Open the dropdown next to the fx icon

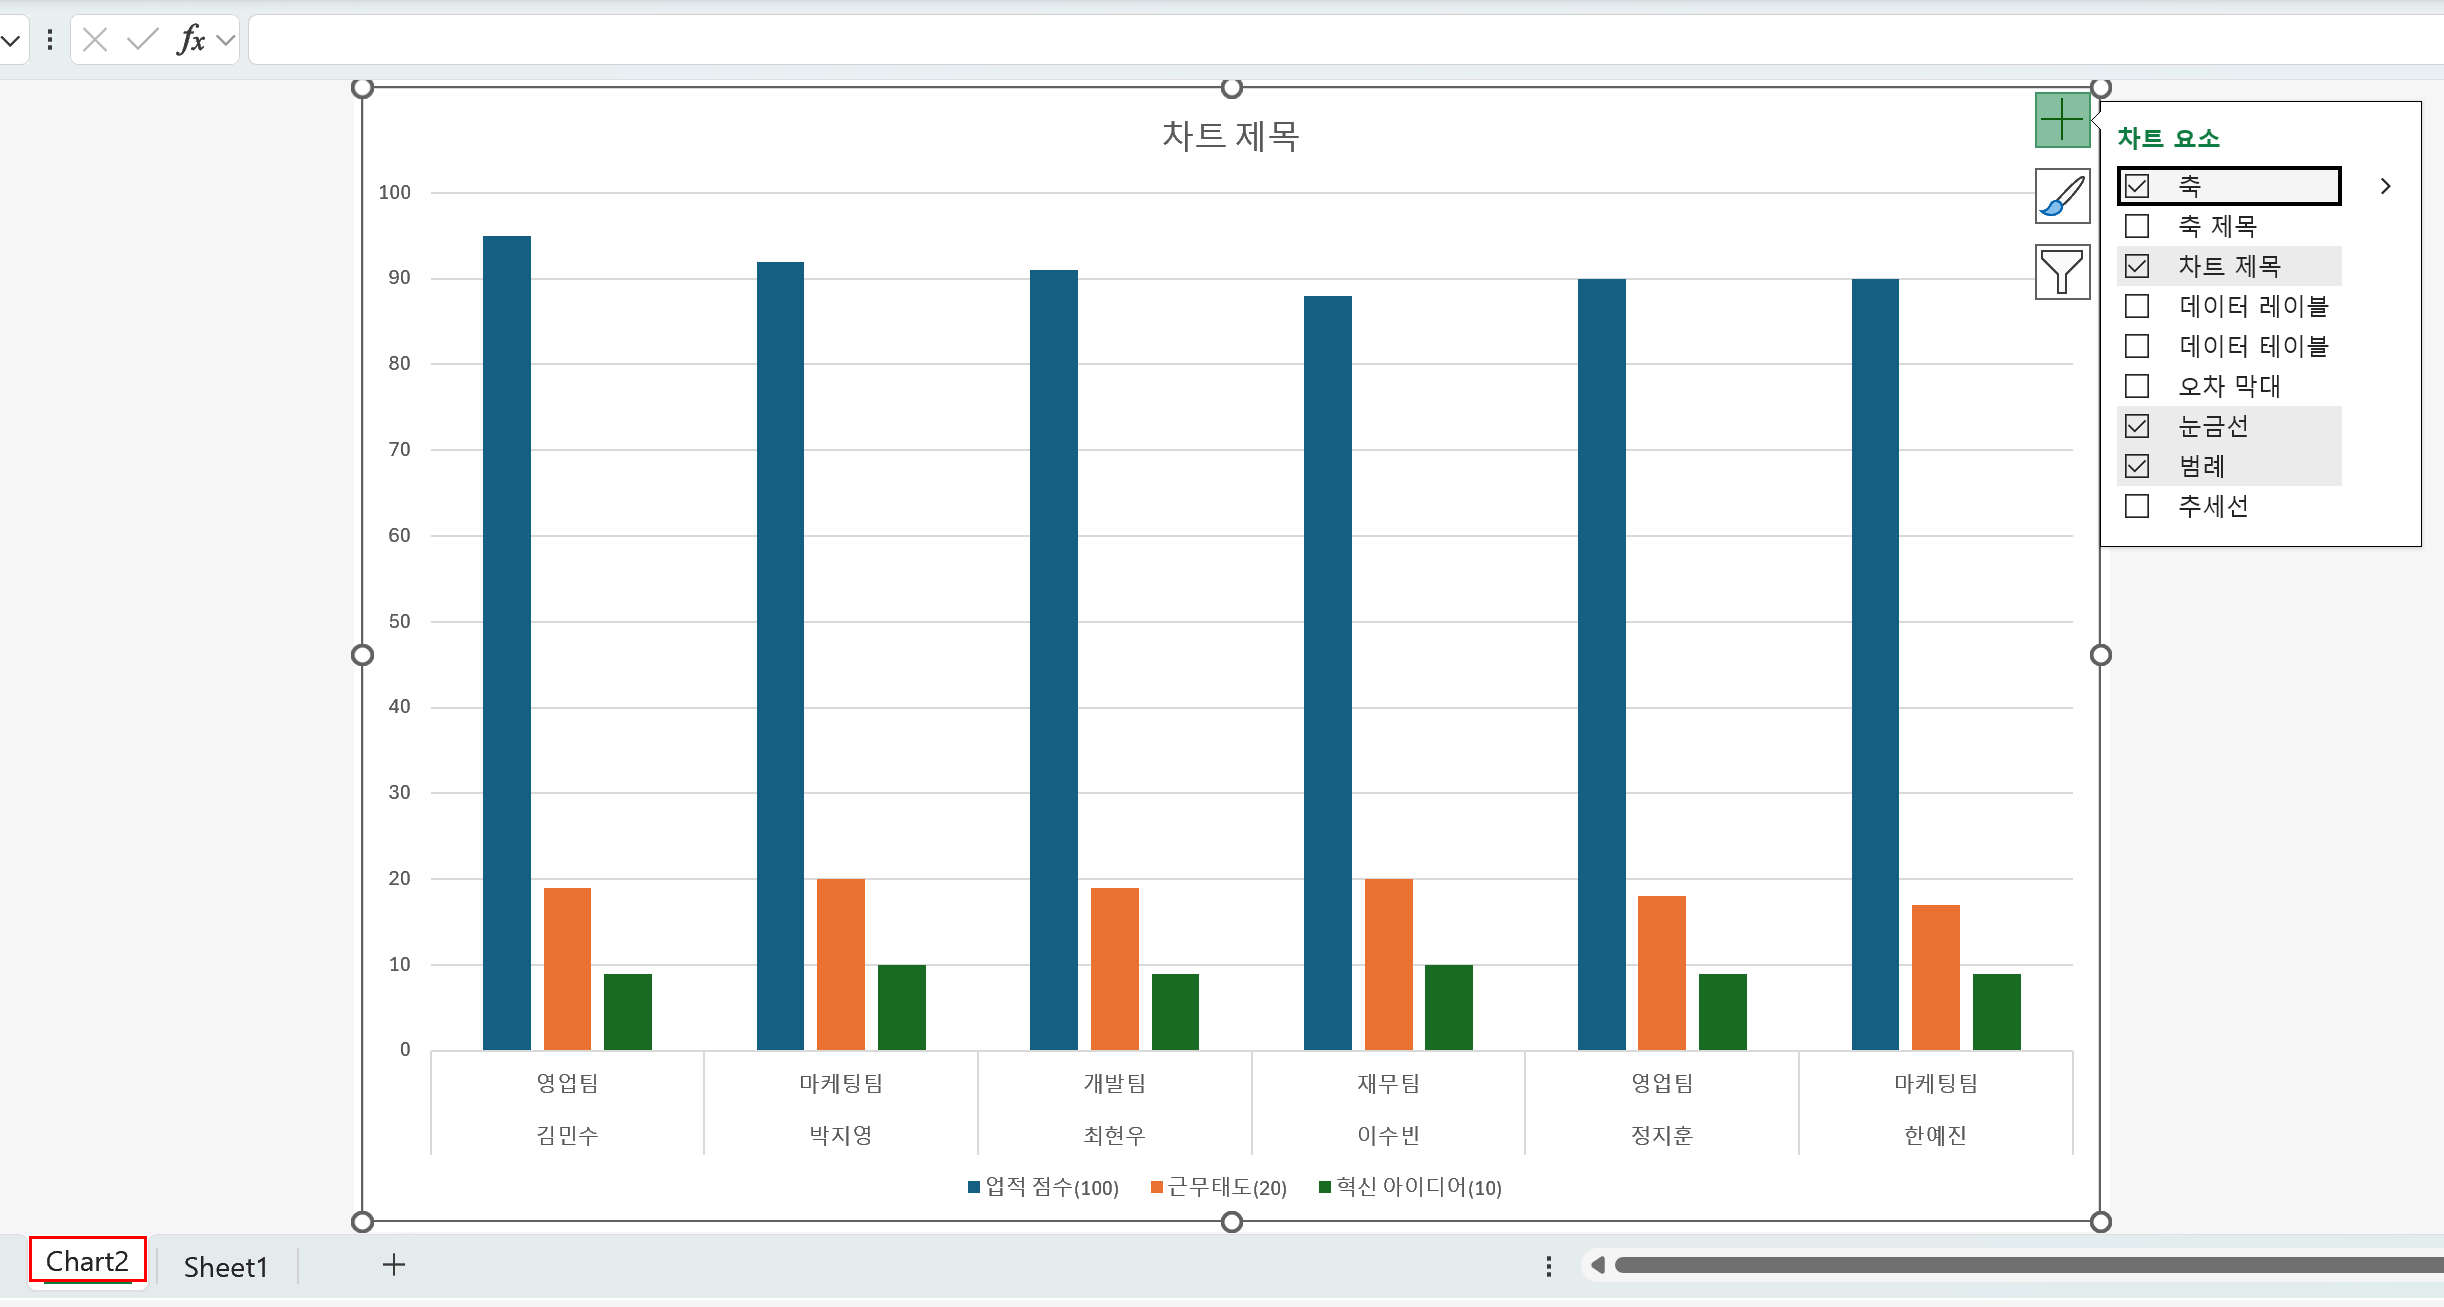[x=226, y=40]
